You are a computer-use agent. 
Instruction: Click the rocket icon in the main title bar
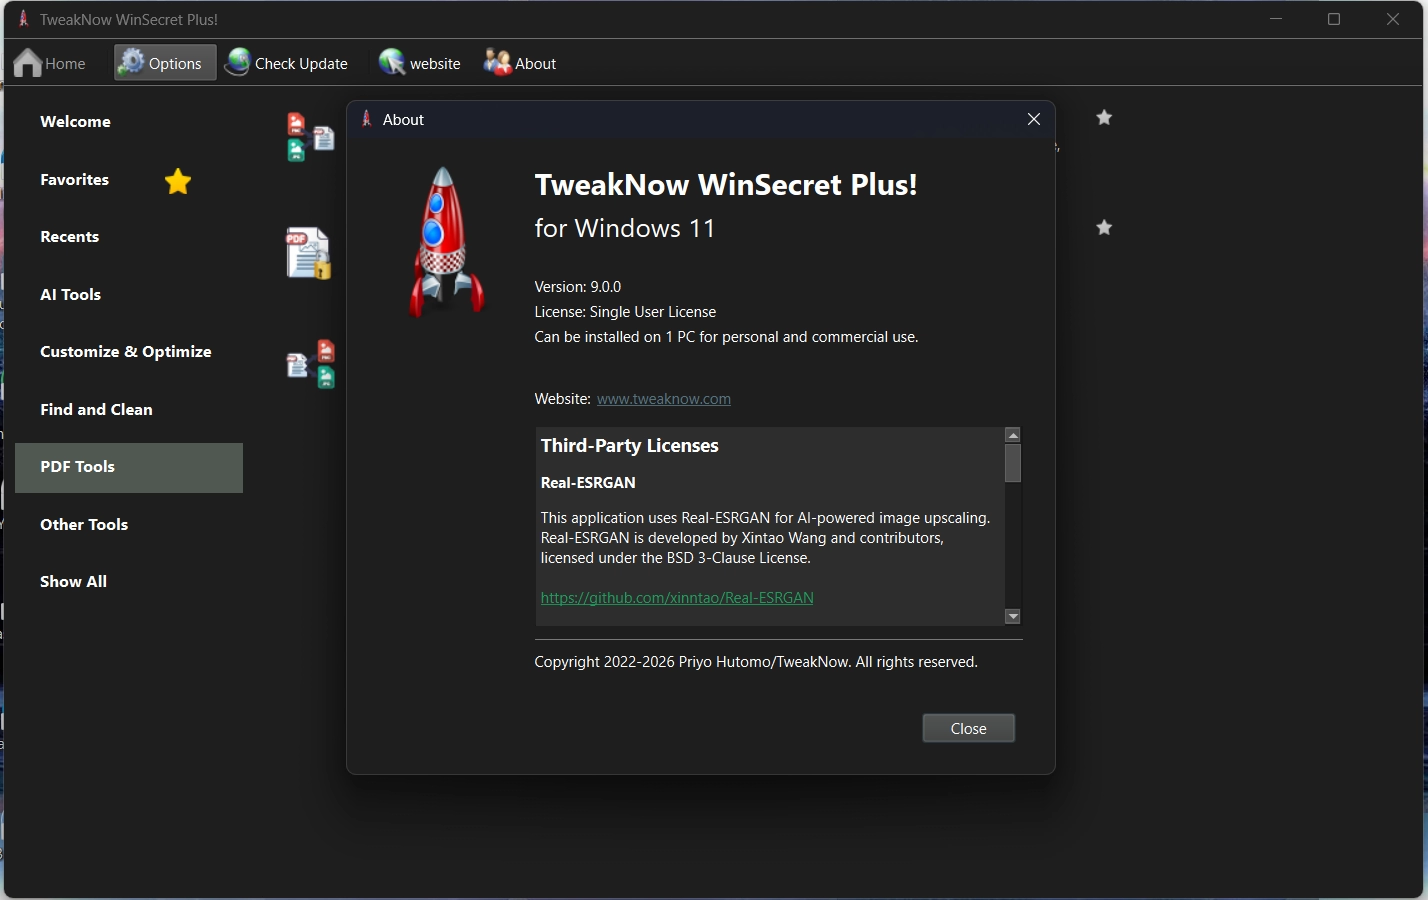(x=23, y=19)
